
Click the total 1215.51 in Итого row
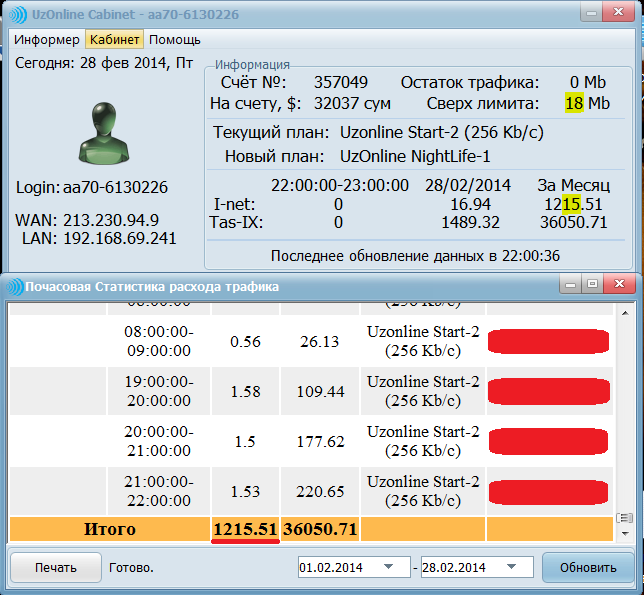pos(245,529)
